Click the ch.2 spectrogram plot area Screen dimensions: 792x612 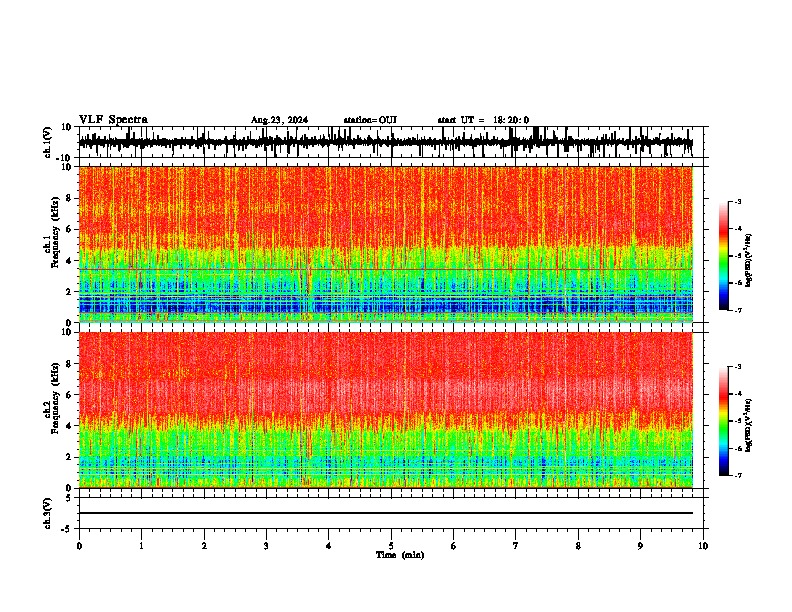point(386,410)
